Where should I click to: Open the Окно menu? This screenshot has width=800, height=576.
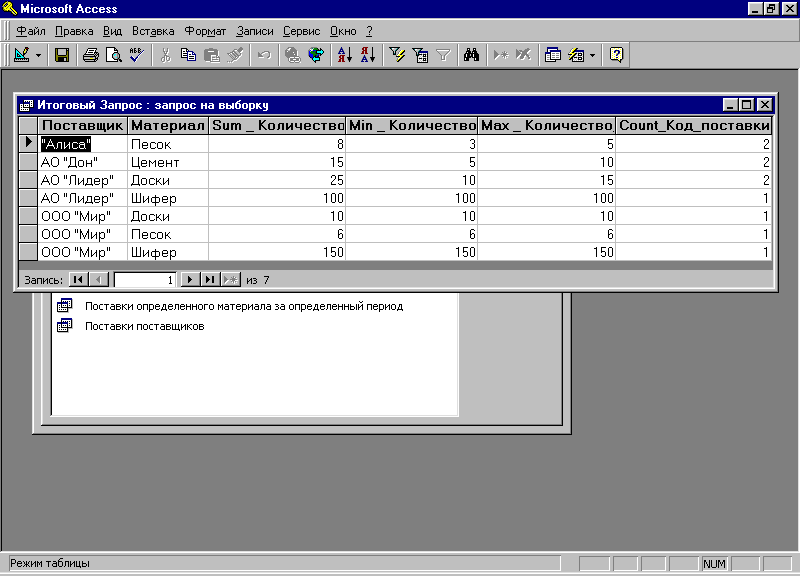(343, 31)
